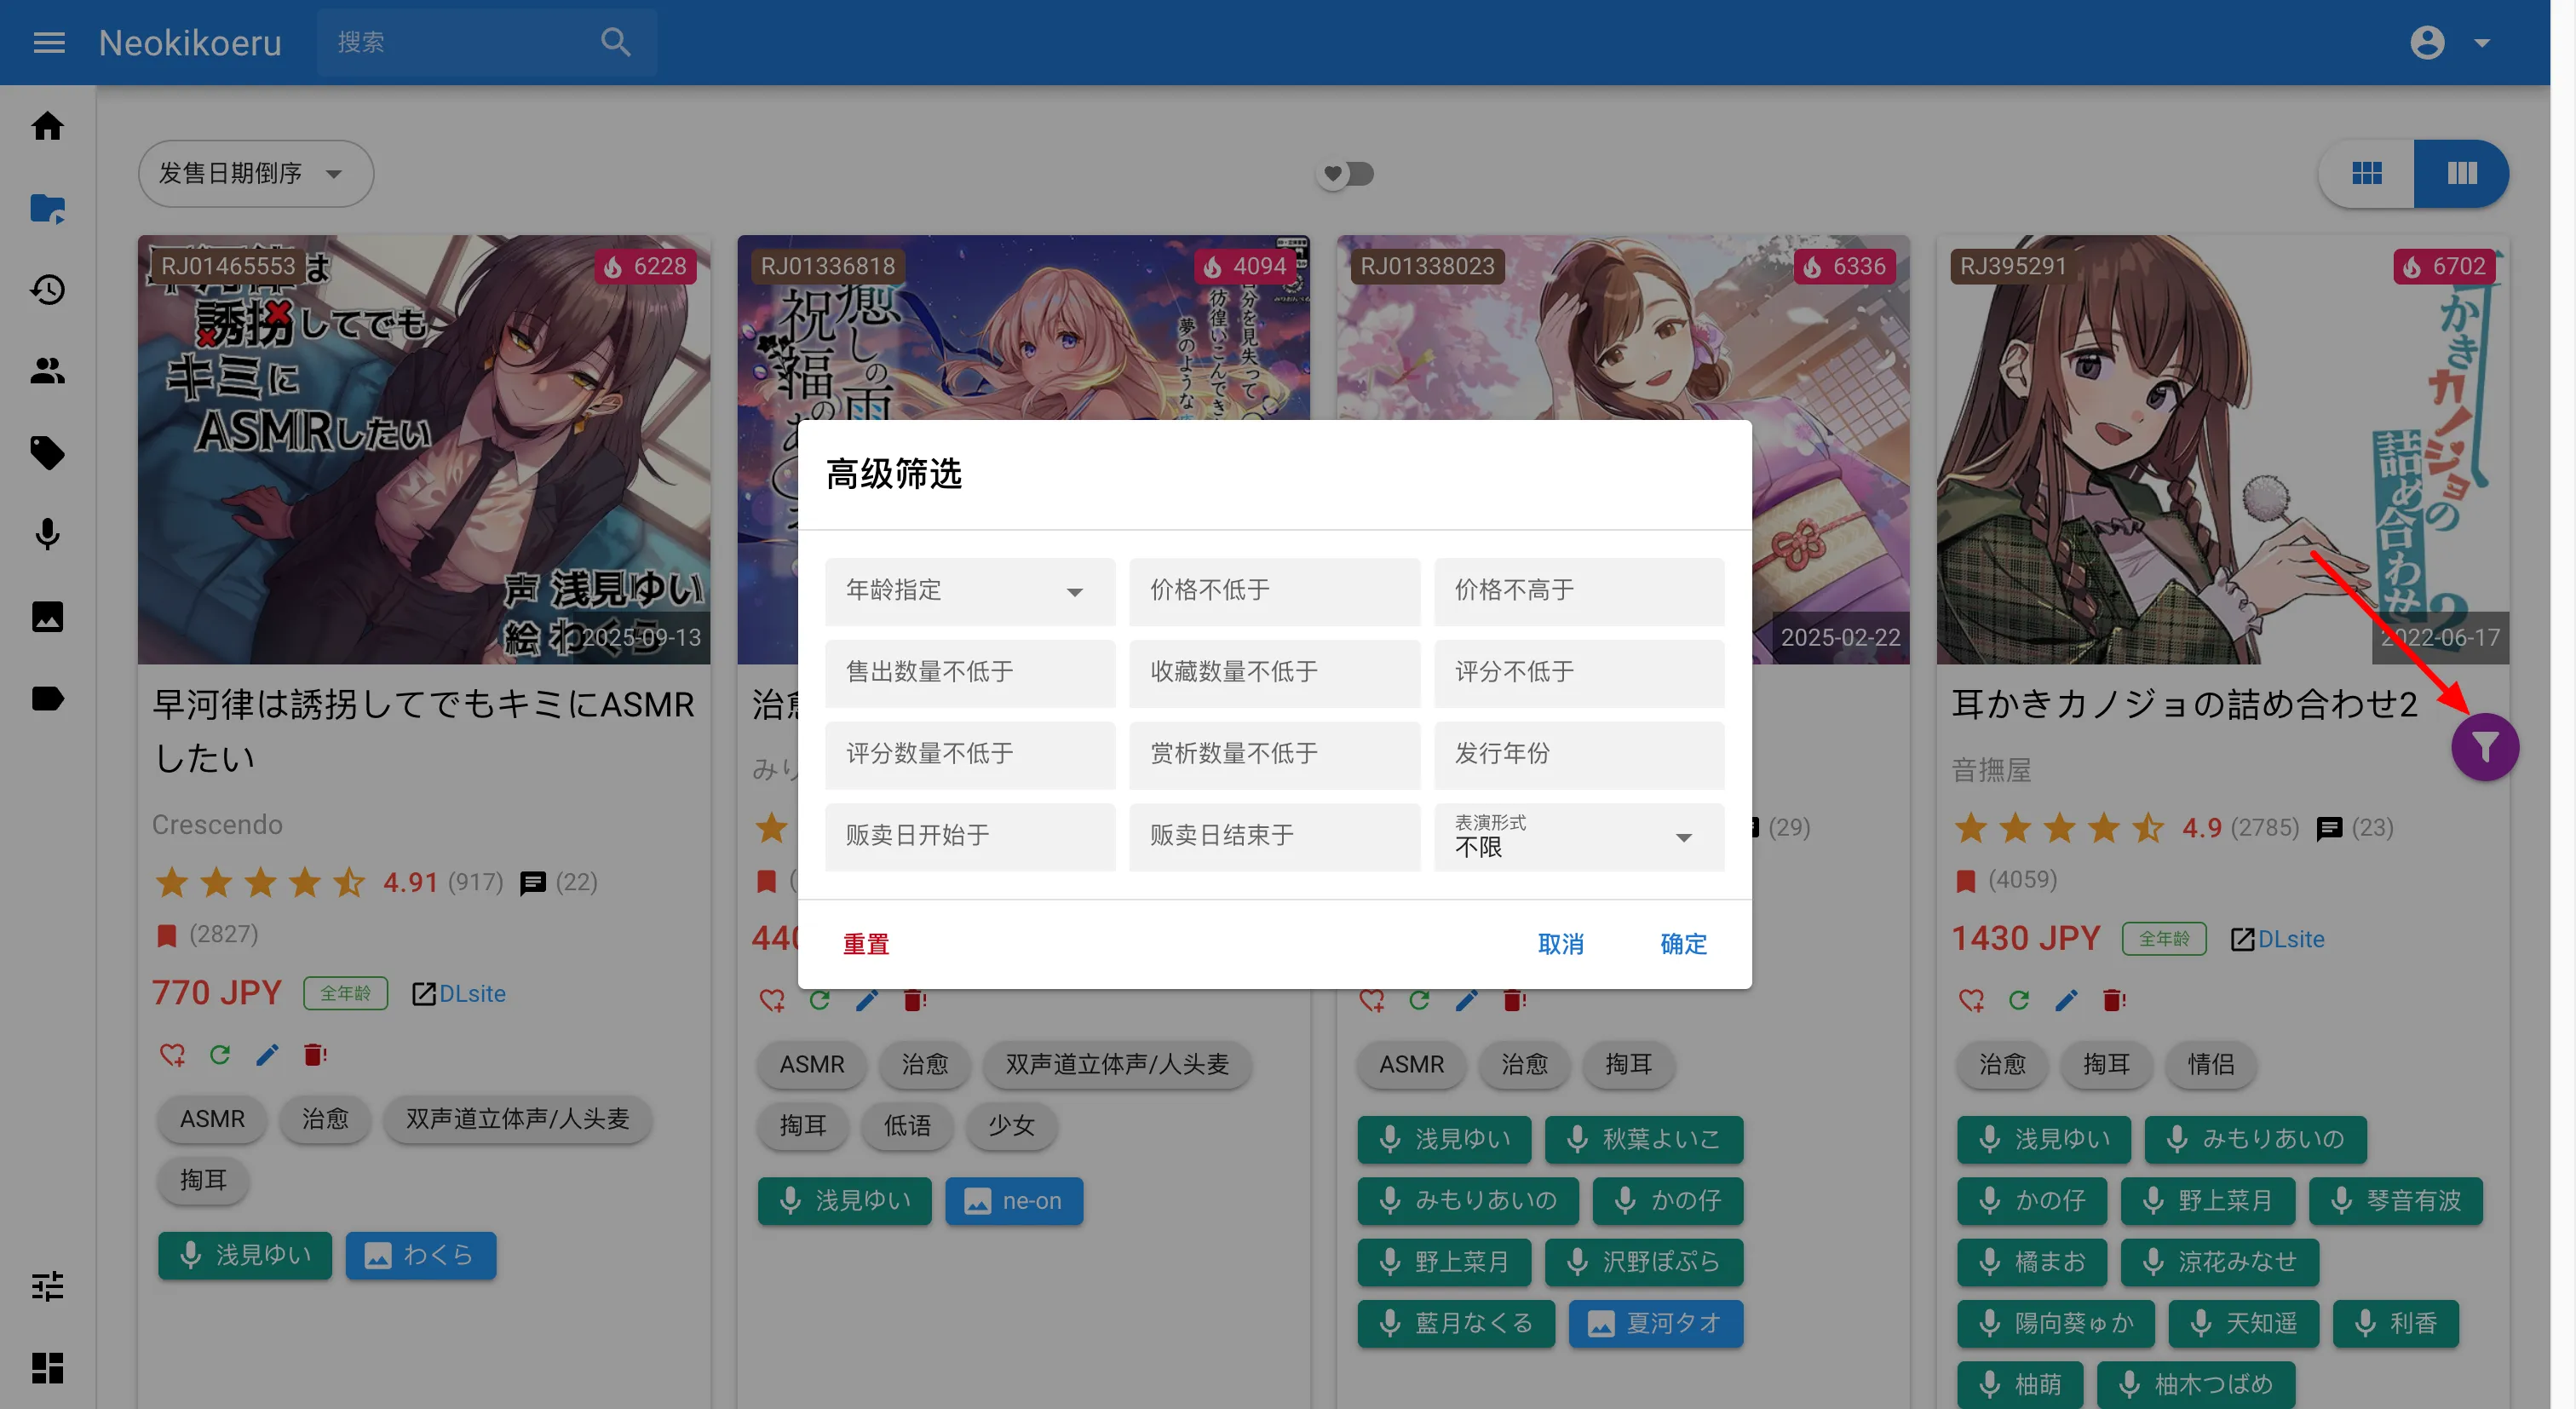This screenshot has width=2576, height=1409.
Task: Click the 重置 reset button
Action: tap(866, 944)
